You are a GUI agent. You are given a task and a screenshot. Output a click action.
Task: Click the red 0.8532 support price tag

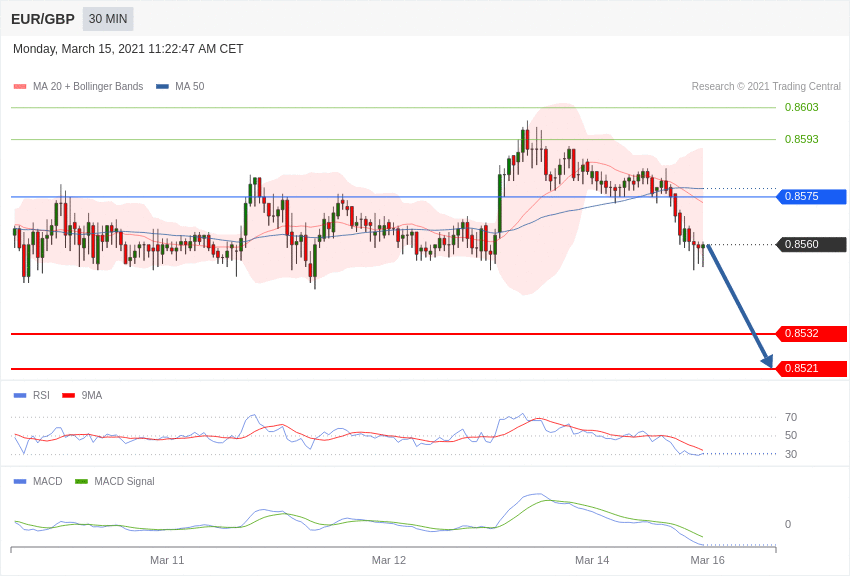(x=812, y=333)
